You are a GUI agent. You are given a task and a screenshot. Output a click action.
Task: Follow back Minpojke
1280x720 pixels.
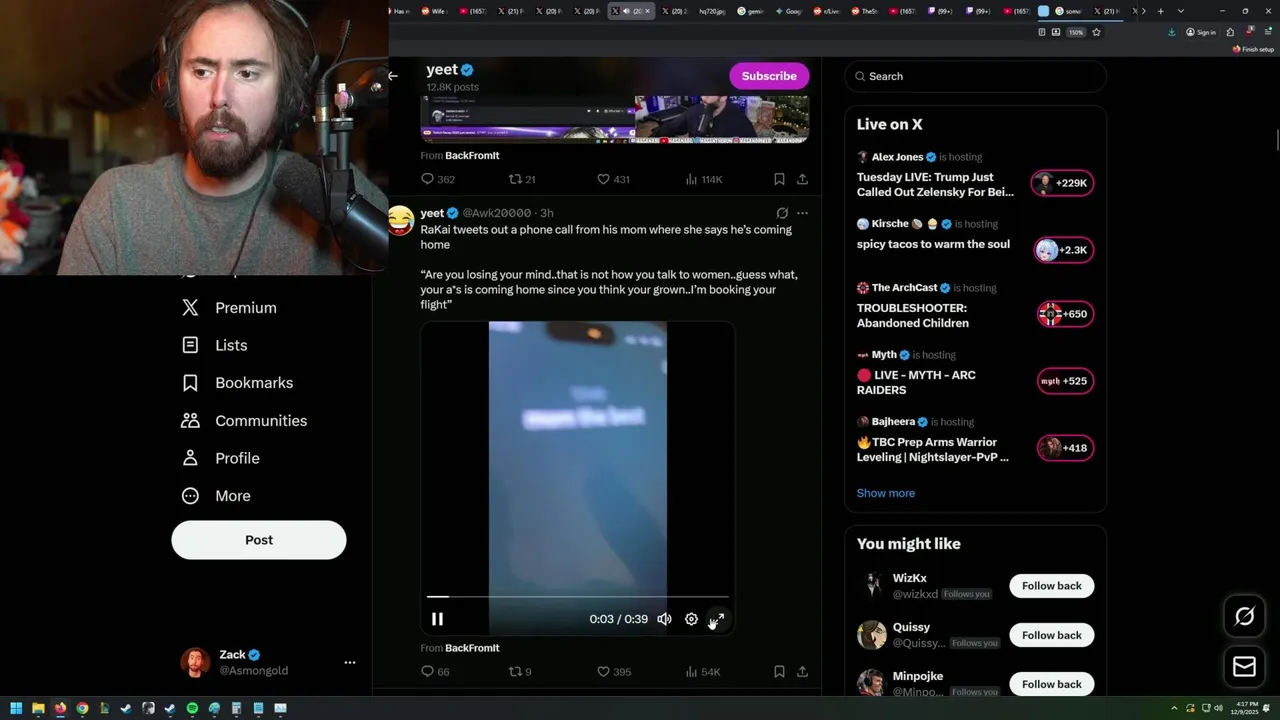(1052, 684)
